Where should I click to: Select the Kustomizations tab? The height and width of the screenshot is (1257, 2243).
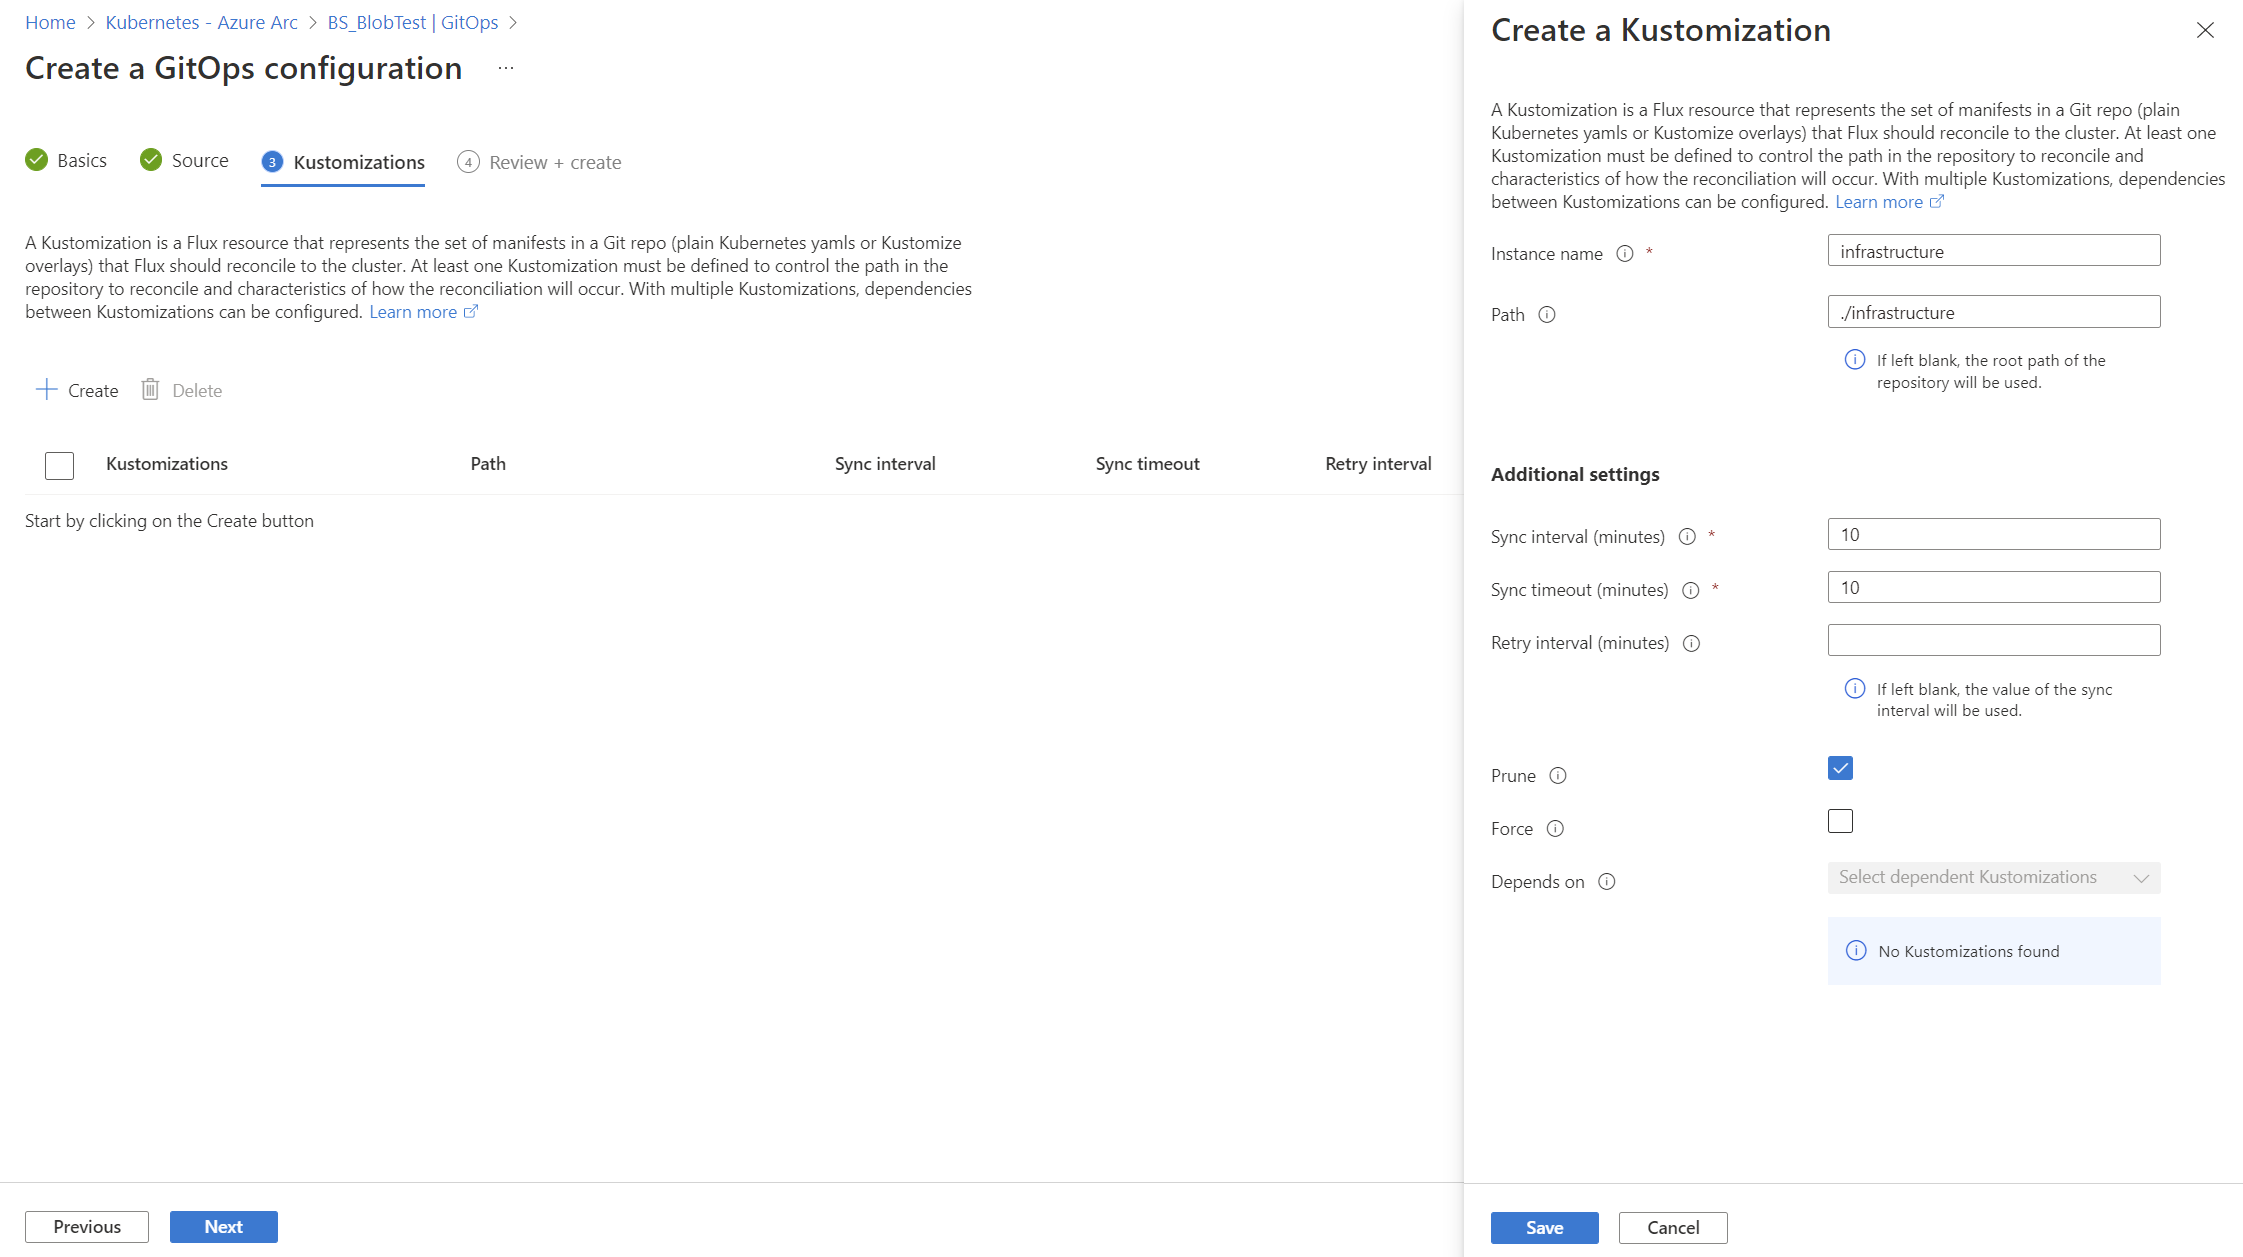point(343,162)
